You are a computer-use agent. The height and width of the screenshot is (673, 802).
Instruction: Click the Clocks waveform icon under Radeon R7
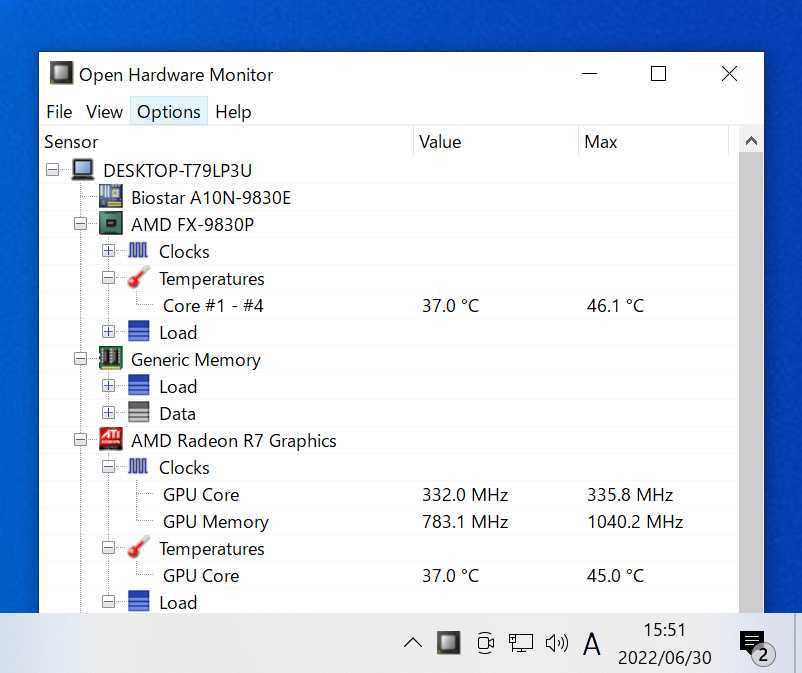(138, 466)
